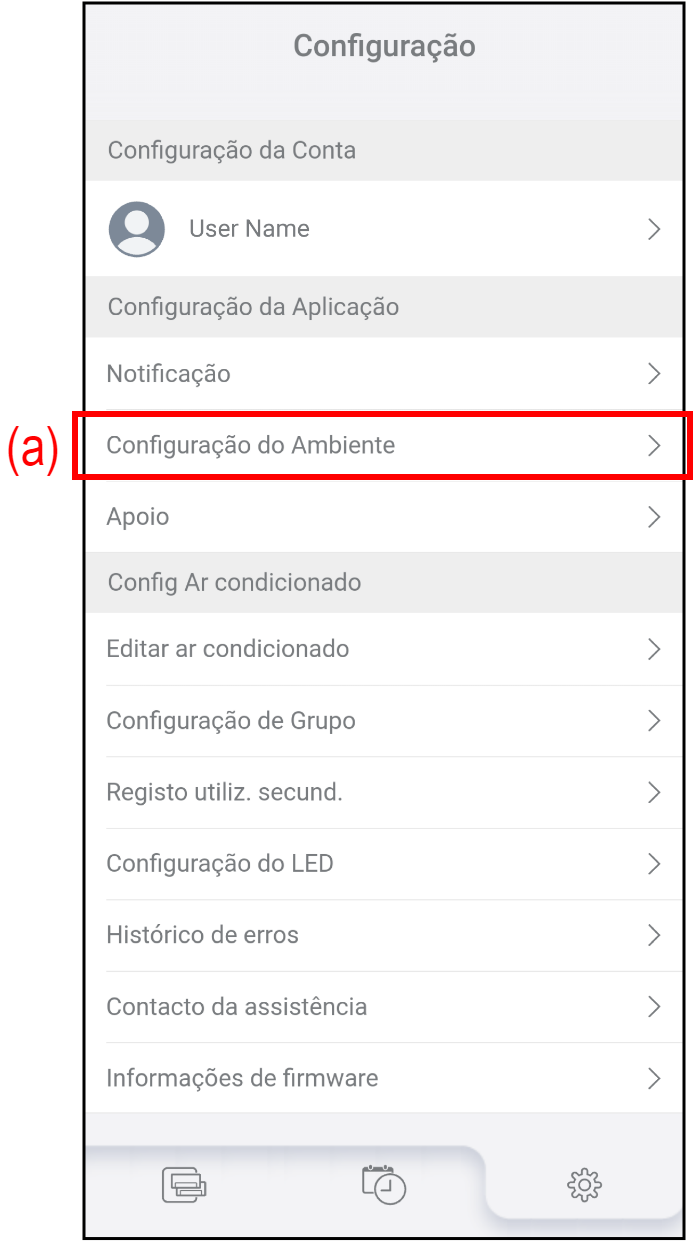Open Configuração de Grupo

231,721
